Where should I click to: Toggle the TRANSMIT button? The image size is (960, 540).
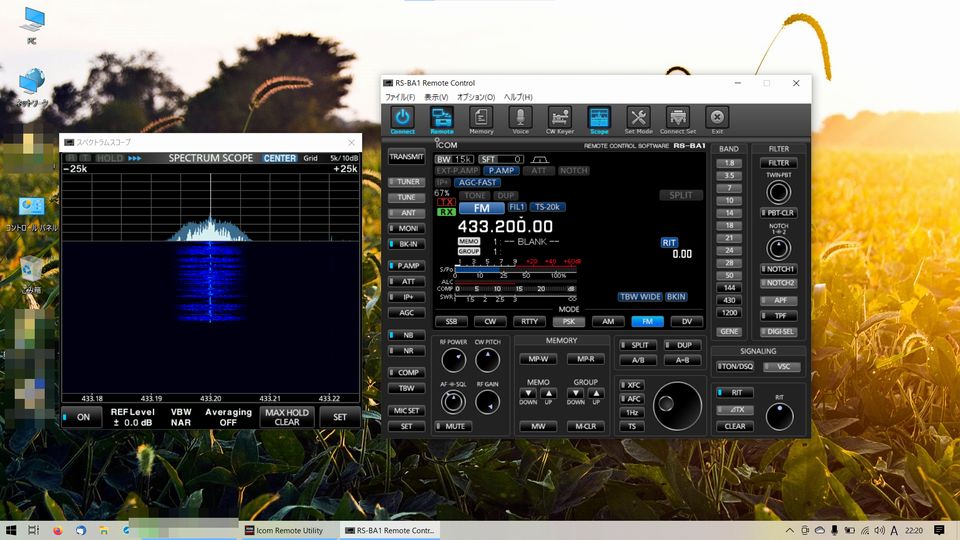(x=407, y=157)
